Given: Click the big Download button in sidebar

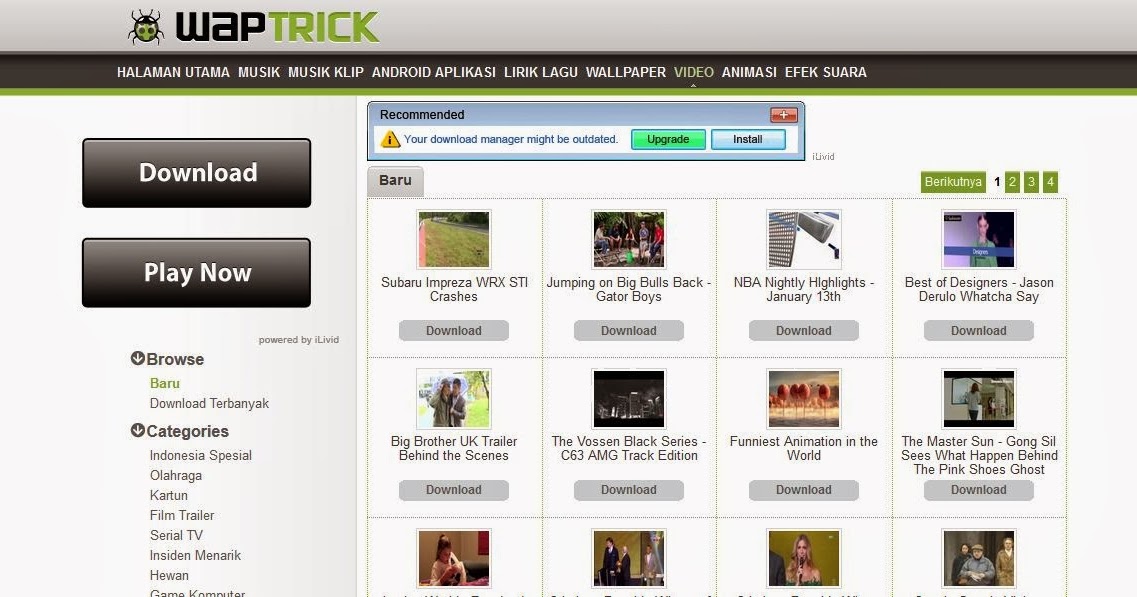Looking at the screenshot, I should pos(197,173).
